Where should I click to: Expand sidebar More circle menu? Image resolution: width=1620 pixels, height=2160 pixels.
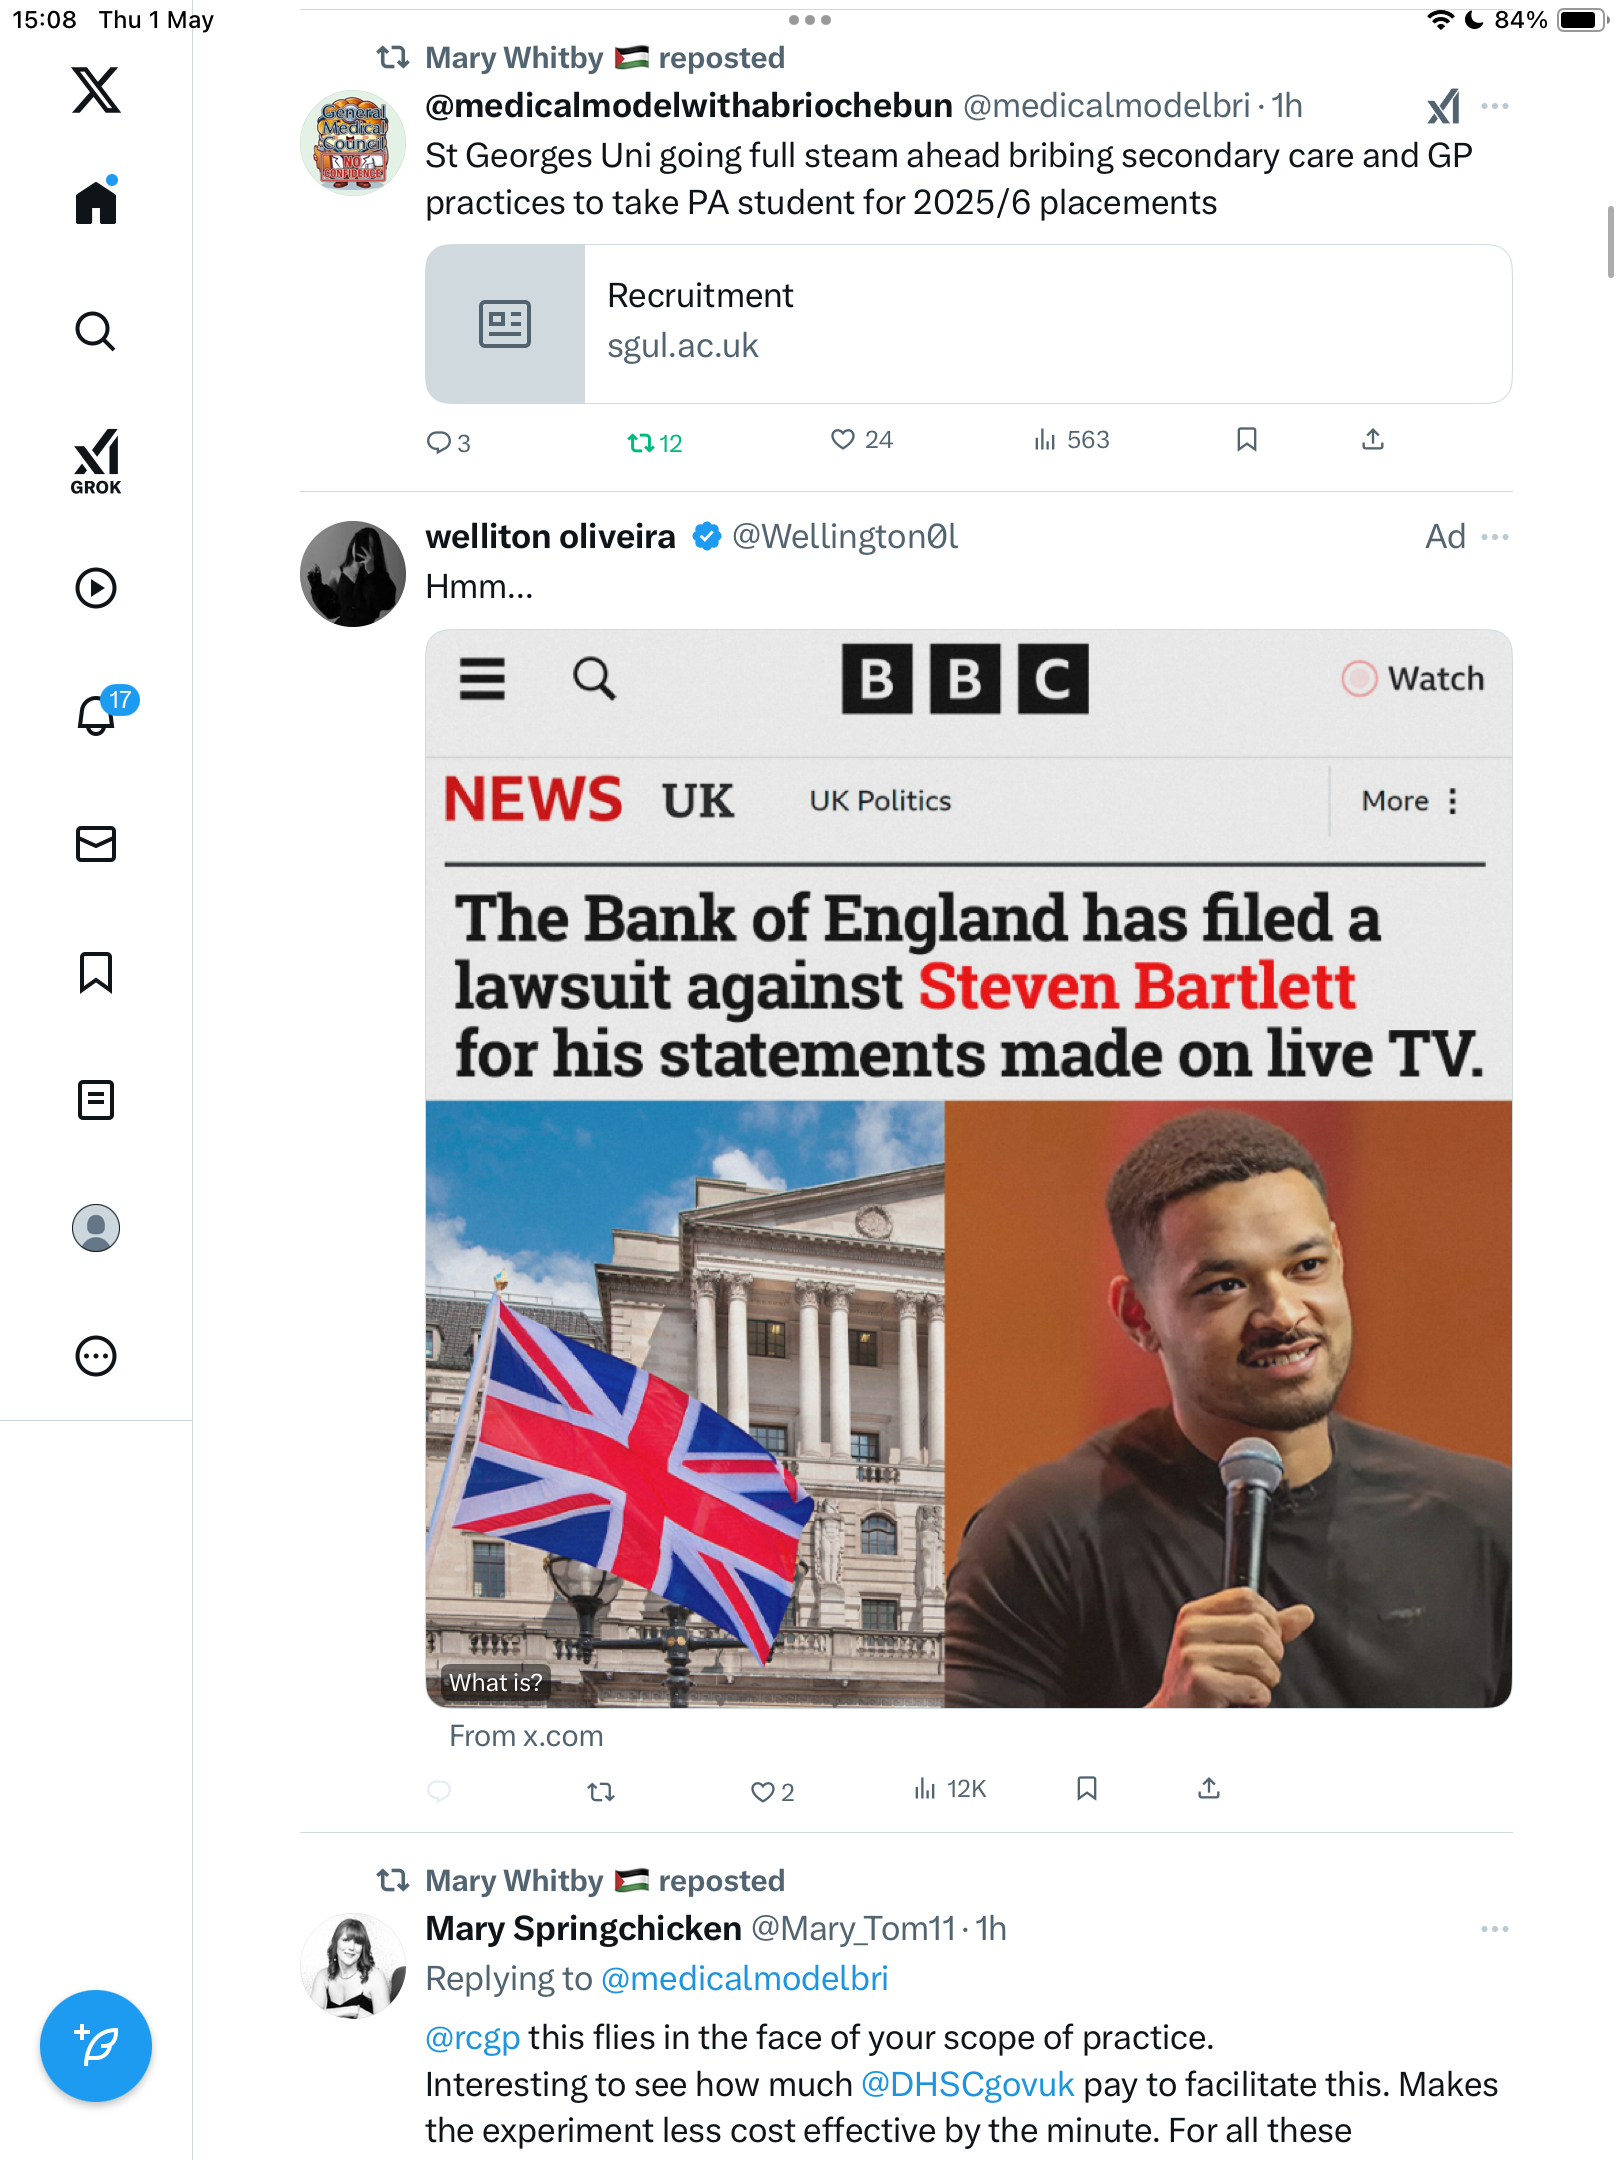point(96,1356)
